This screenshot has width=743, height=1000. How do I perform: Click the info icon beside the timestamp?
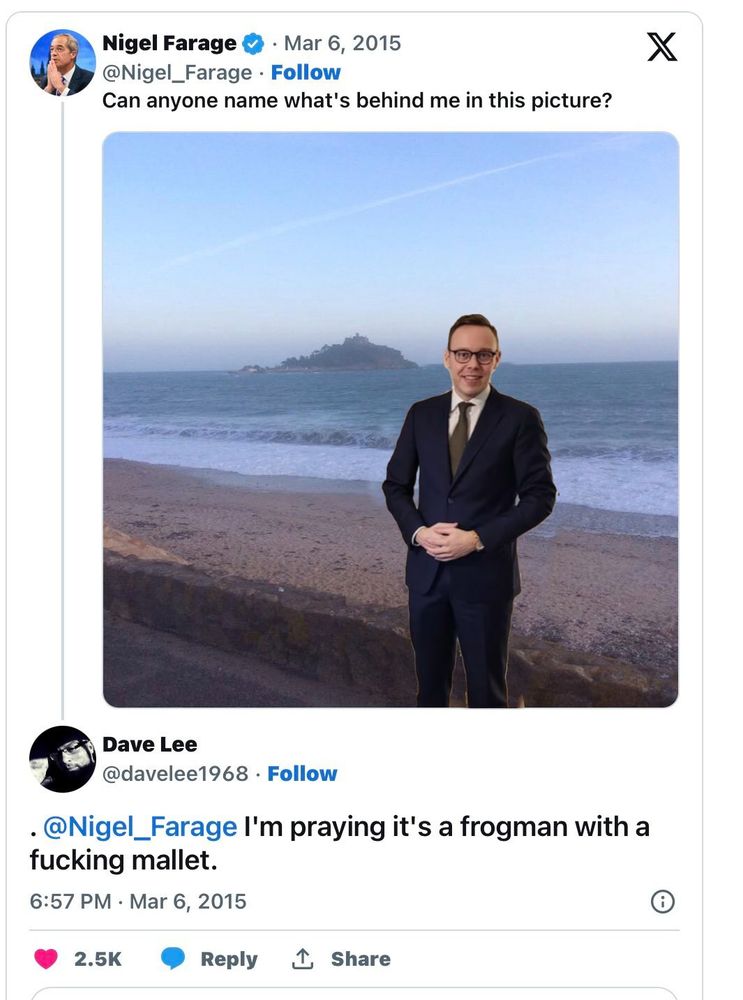click(x=662, y=901)
